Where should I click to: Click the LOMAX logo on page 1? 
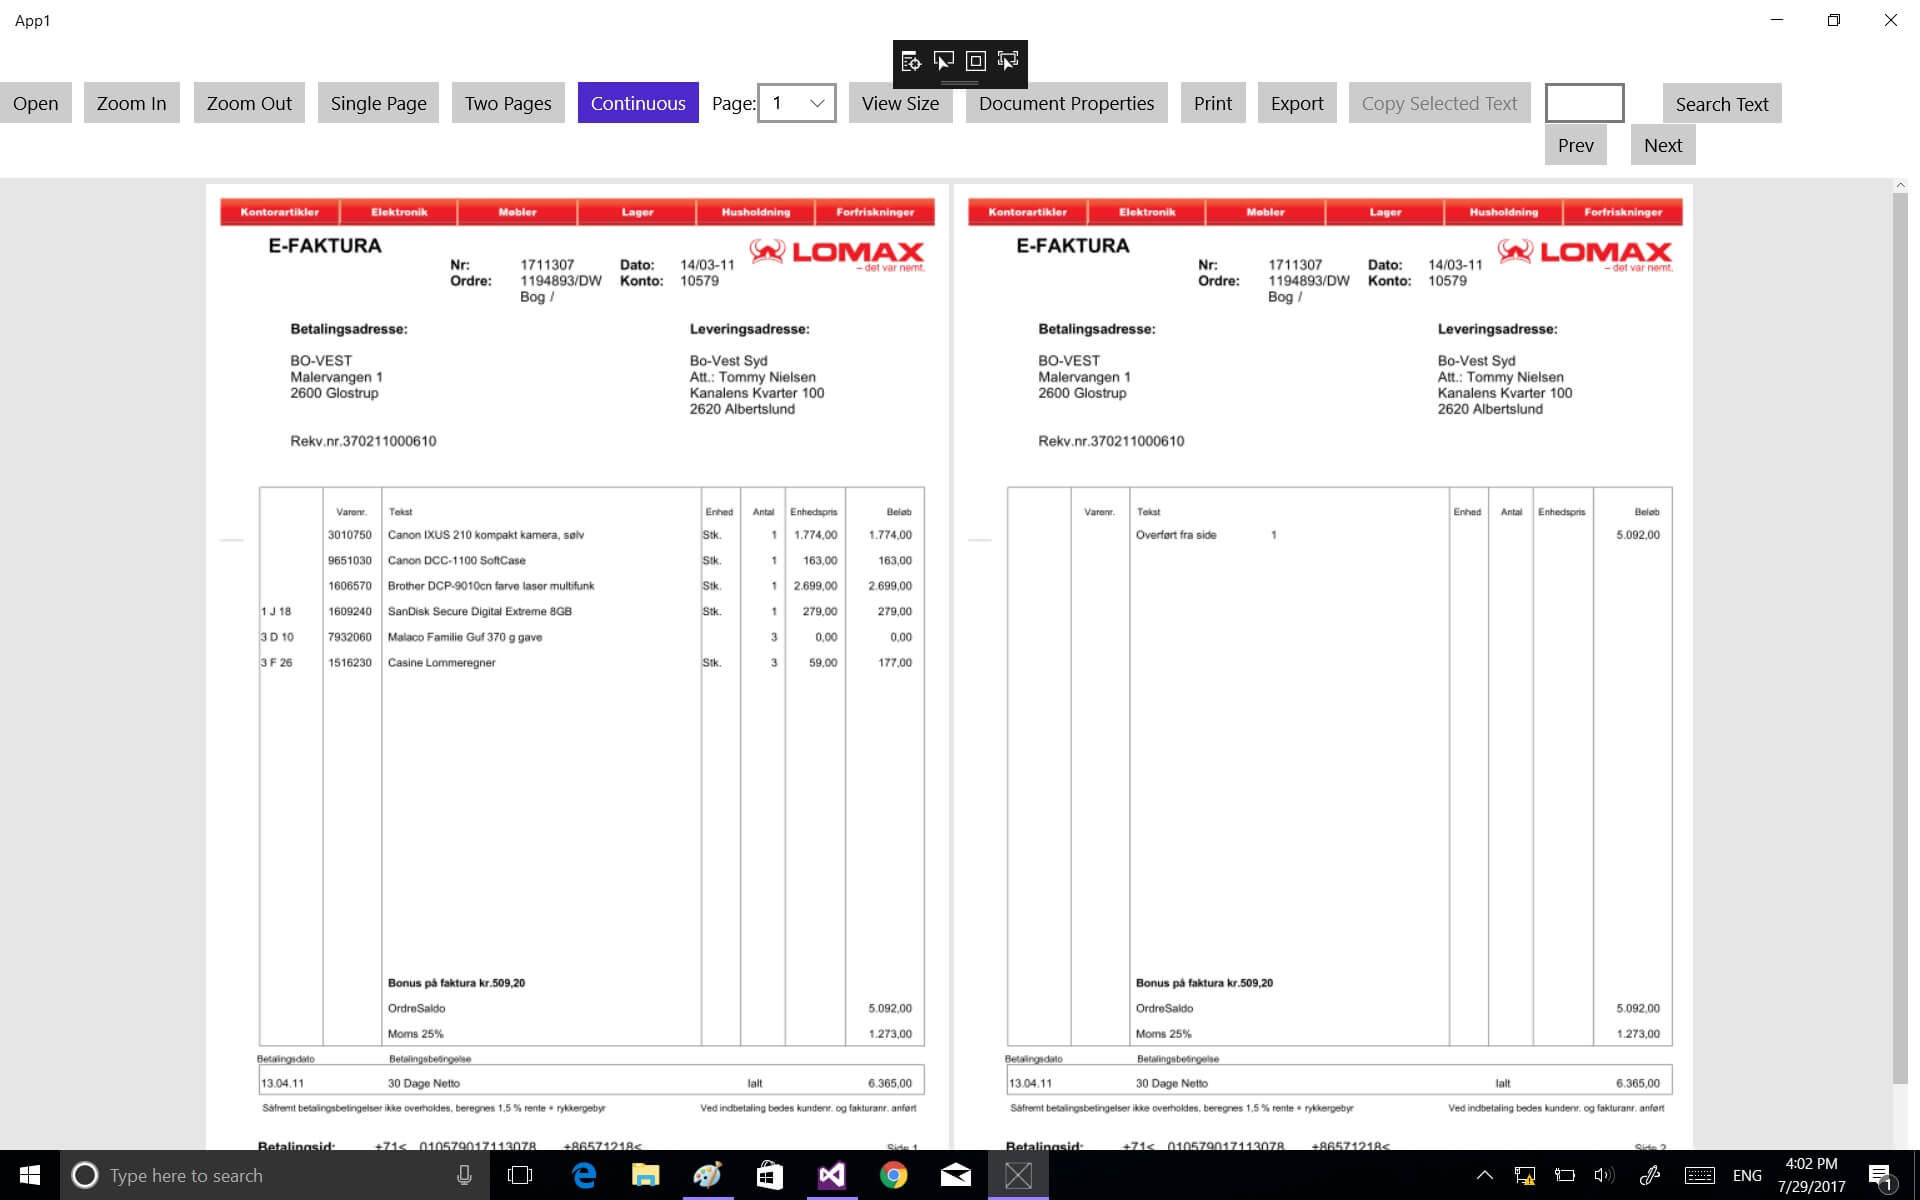point(837,253)
